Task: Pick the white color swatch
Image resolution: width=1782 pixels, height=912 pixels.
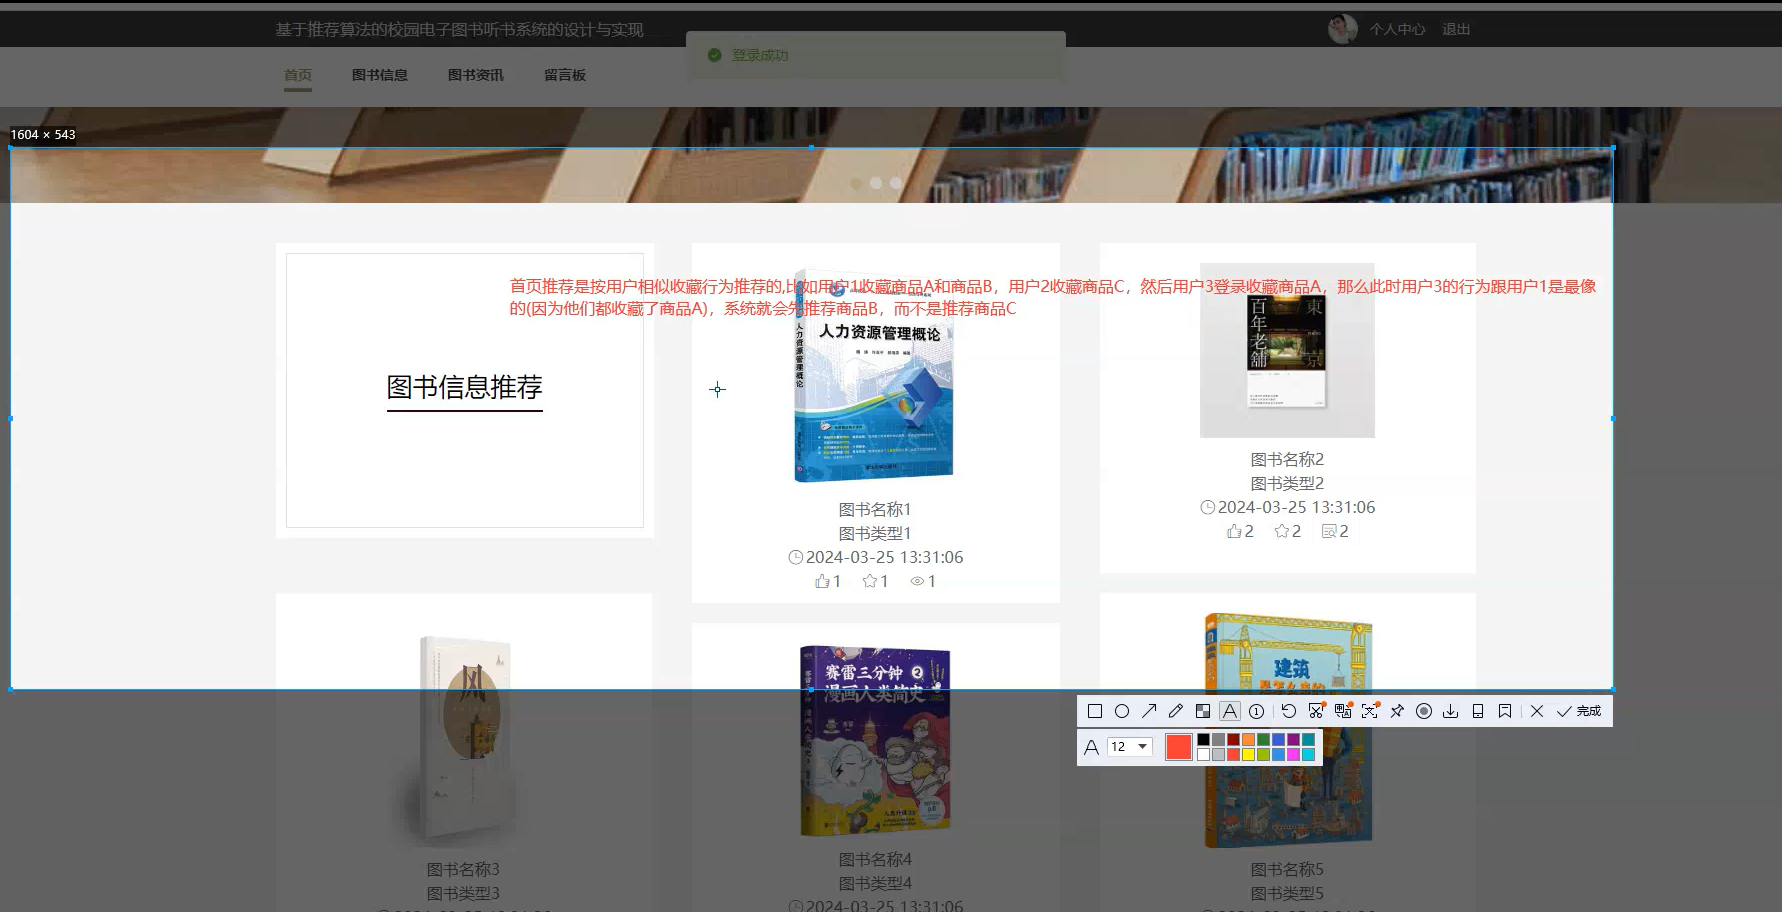Action: pyautogui.click(x=1204, y=754)
